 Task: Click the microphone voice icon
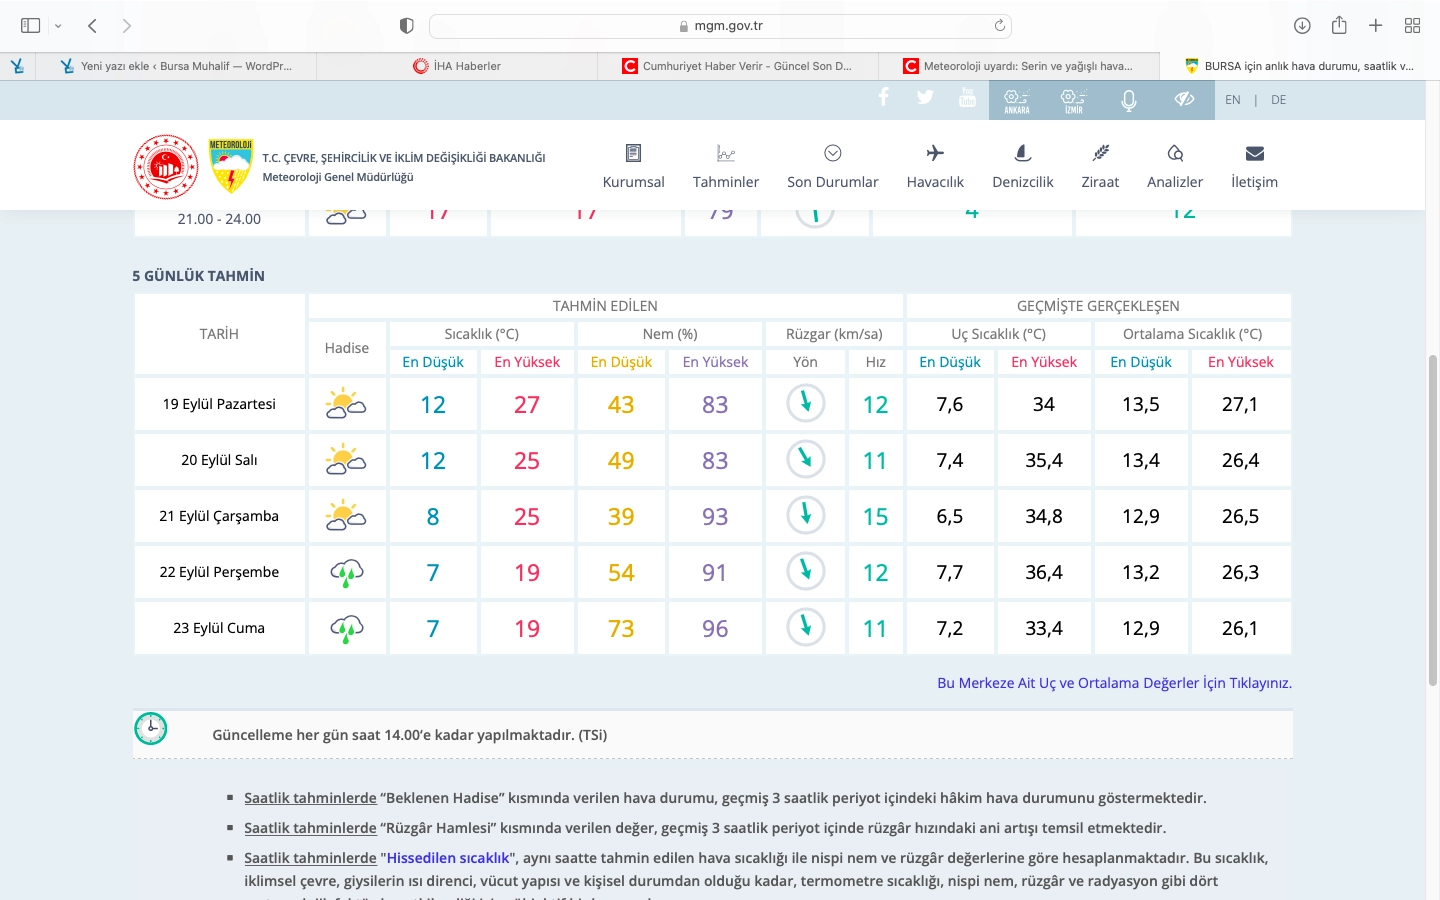1129,100
